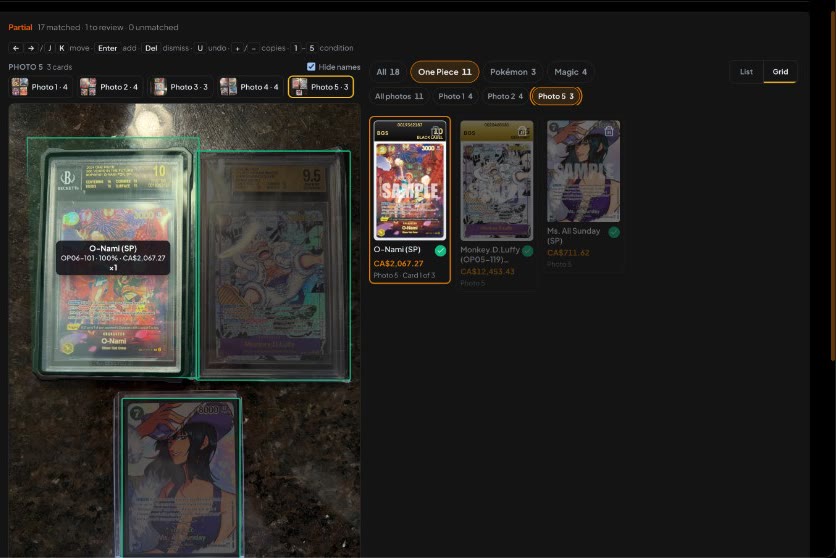Click the Ms. All Sunday card image in grid
Screen dimensions: 836x558
pos(583,171)
